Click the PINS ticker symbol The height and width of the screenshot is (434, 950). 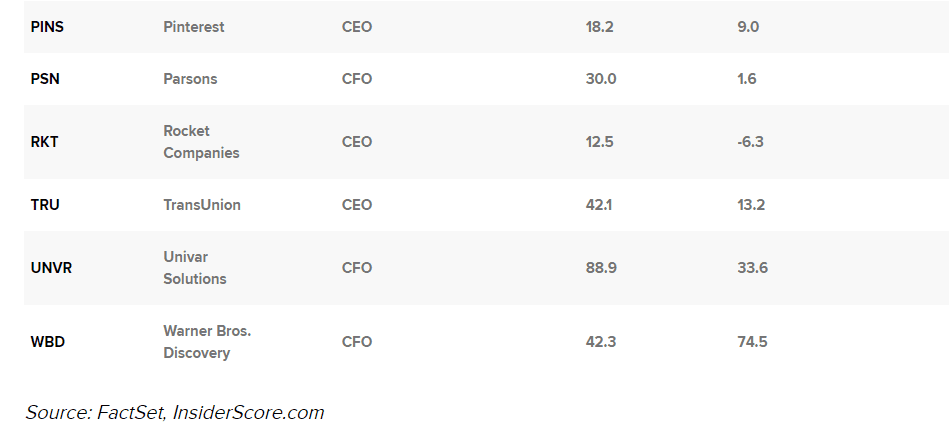[47, 27]
